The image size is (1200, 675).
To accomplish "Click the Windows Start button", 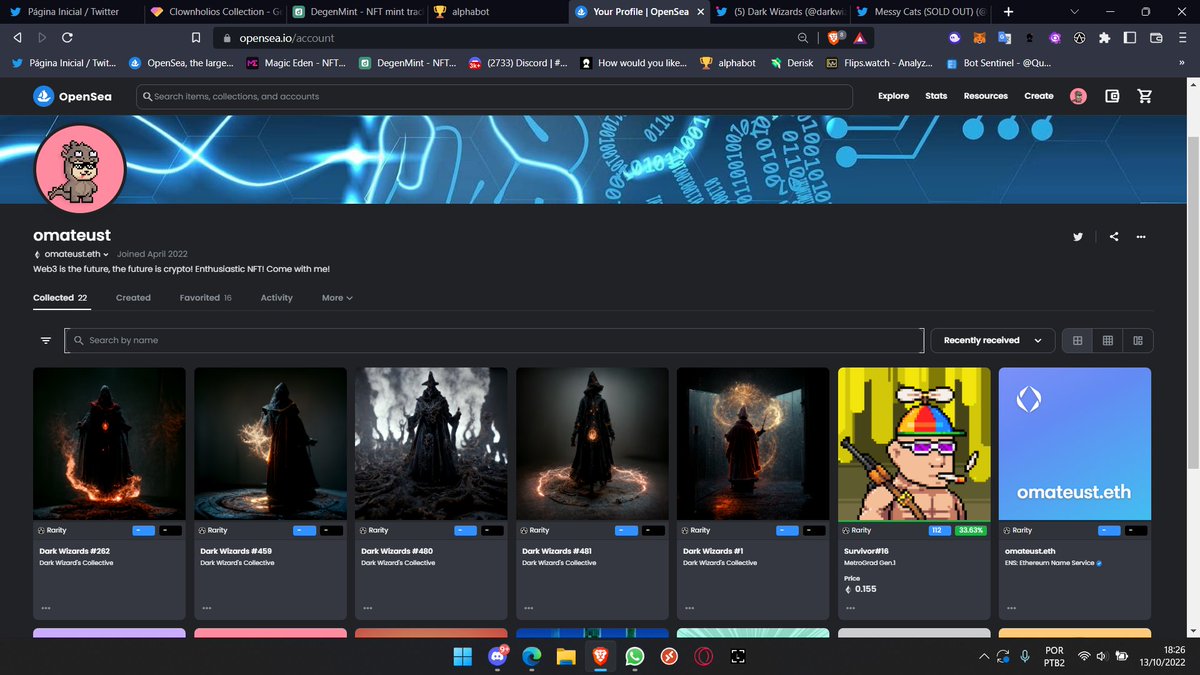I will point(463,656).
